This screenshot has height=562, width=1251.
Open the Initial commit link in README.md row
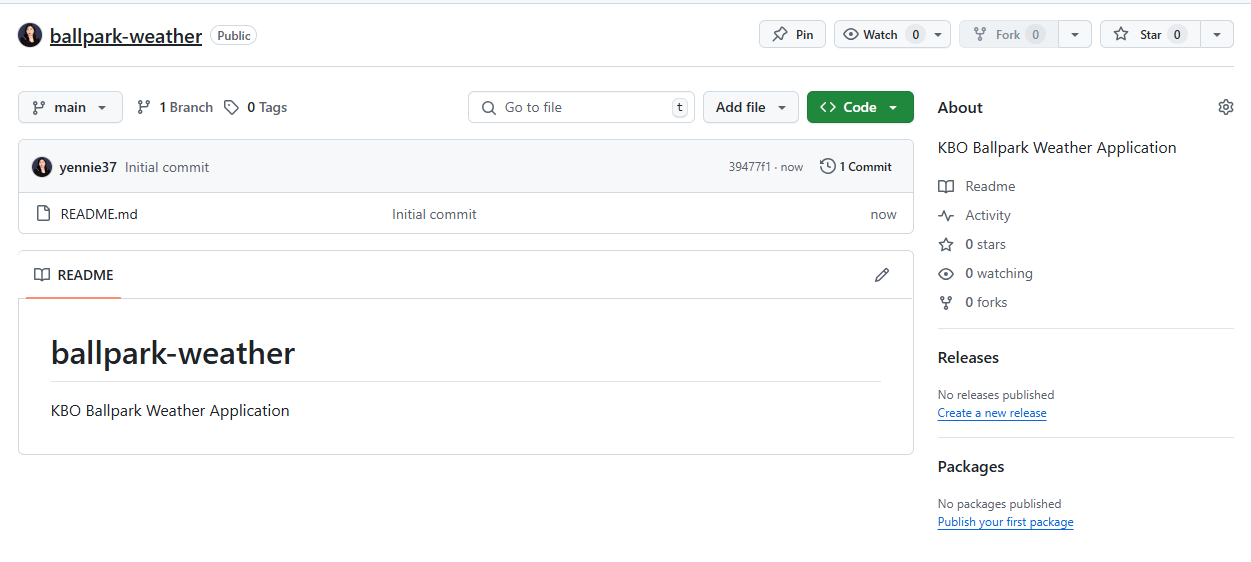434,214
